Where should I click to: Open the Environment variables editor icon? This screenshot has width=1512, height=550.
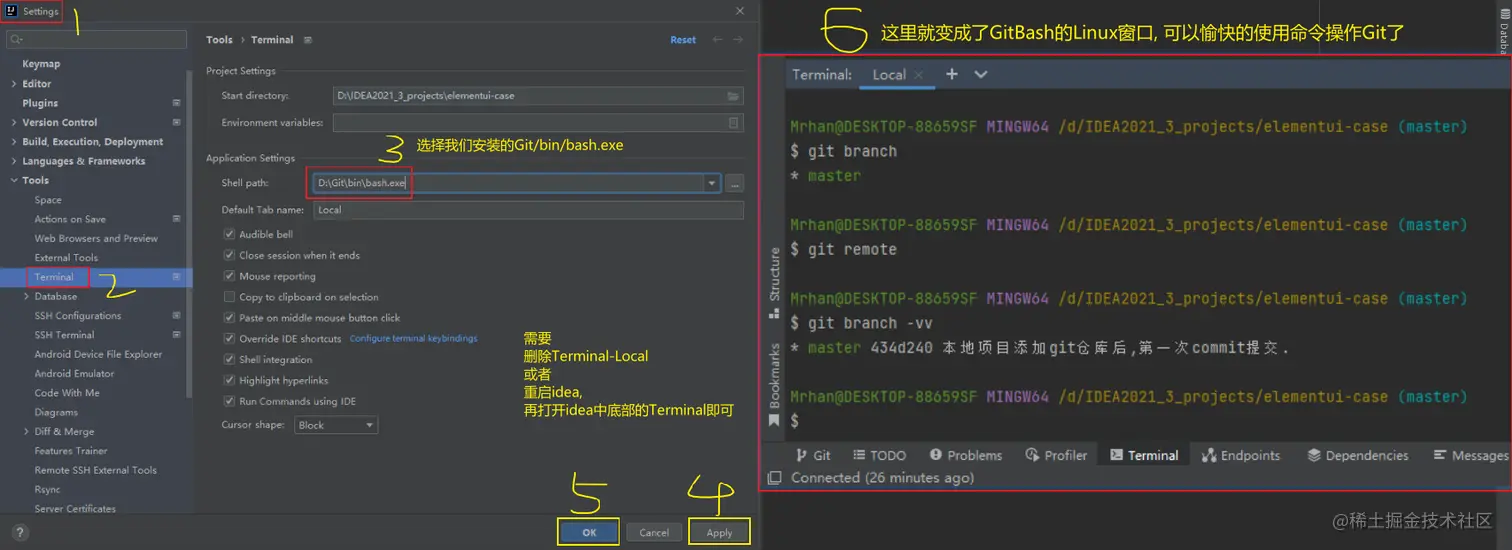(733, 123)
